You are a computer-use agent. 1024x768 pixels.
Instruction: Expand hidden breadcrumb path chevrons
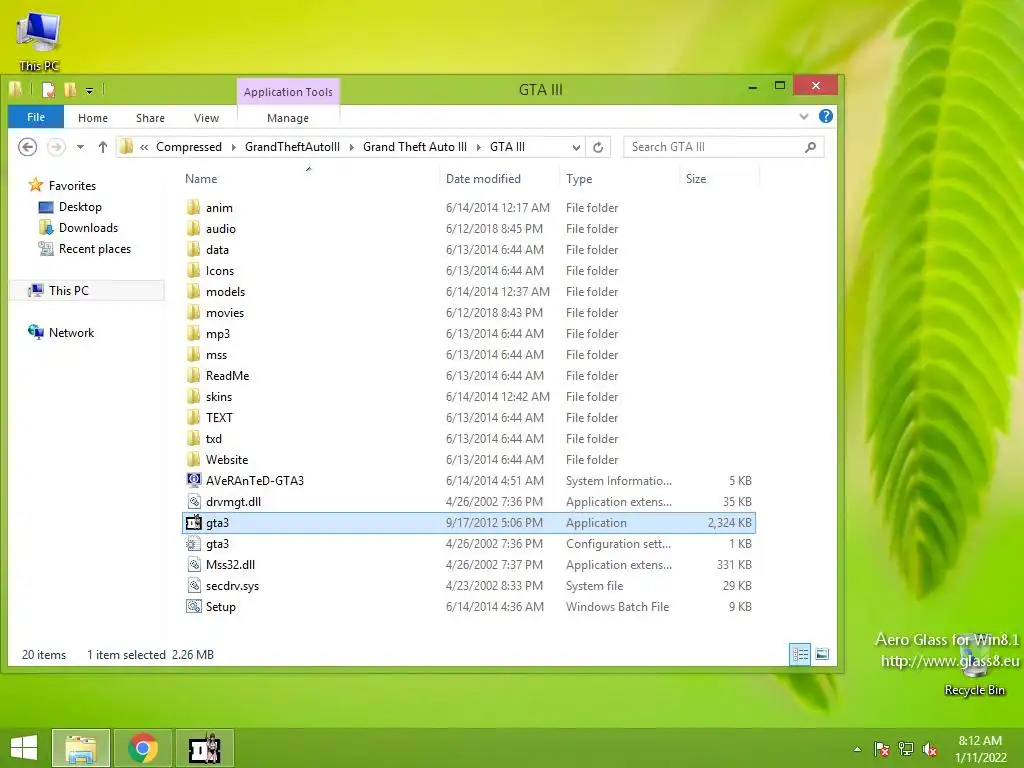(x=144, y=147)
